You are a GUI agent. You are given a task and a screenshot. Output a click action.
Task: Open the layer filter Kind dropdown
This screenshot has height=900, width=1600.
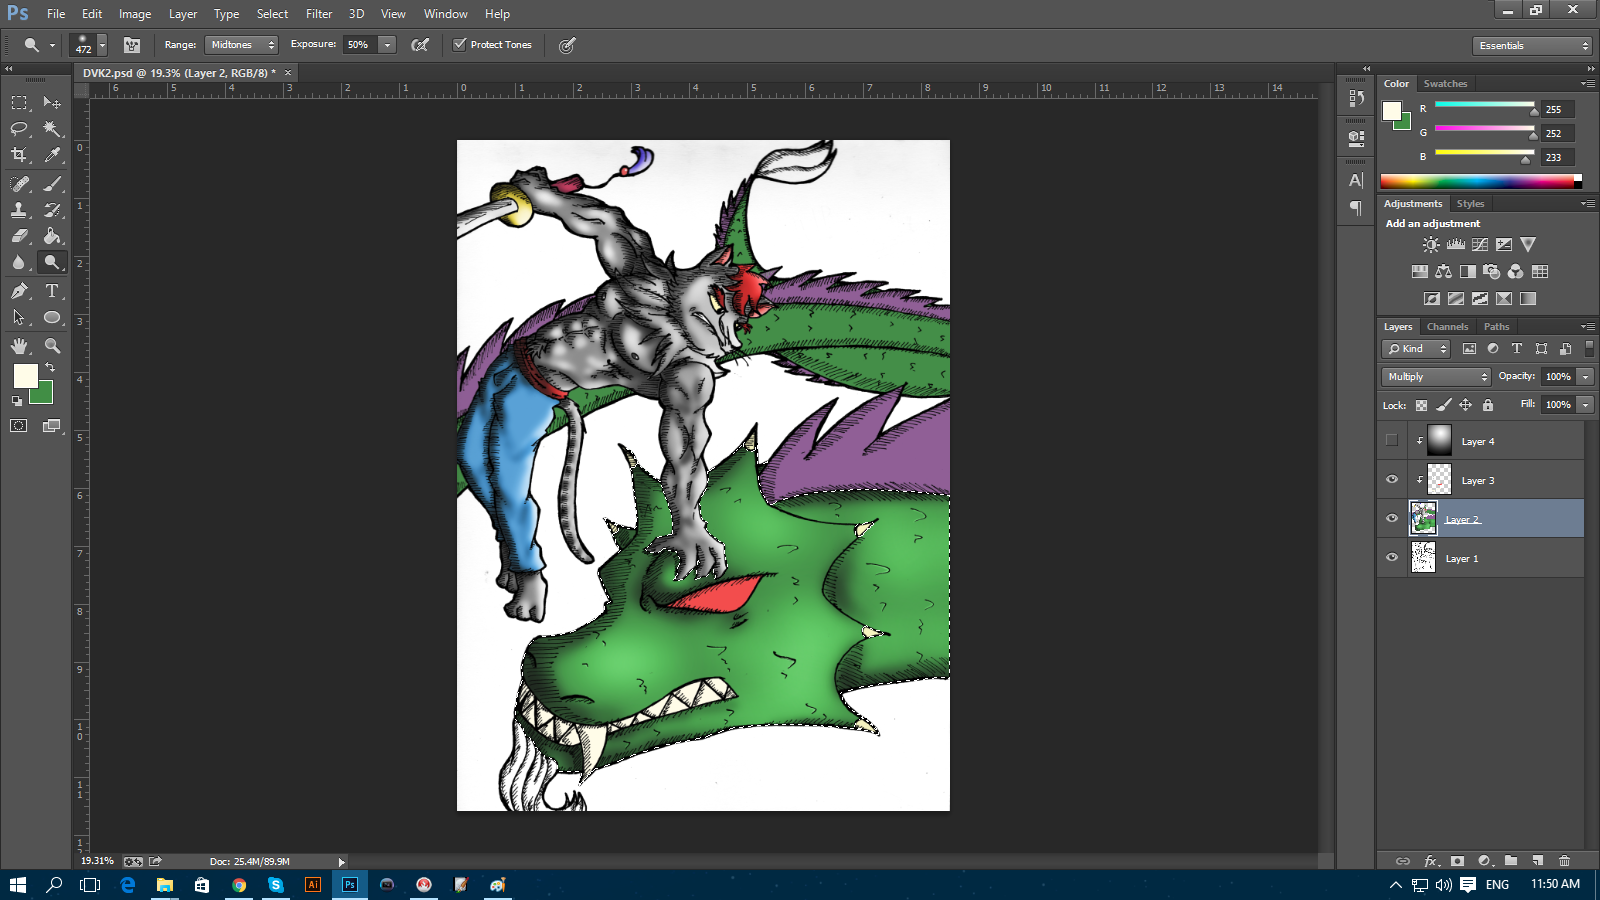pyautogui.click(x=1416, y=349)
